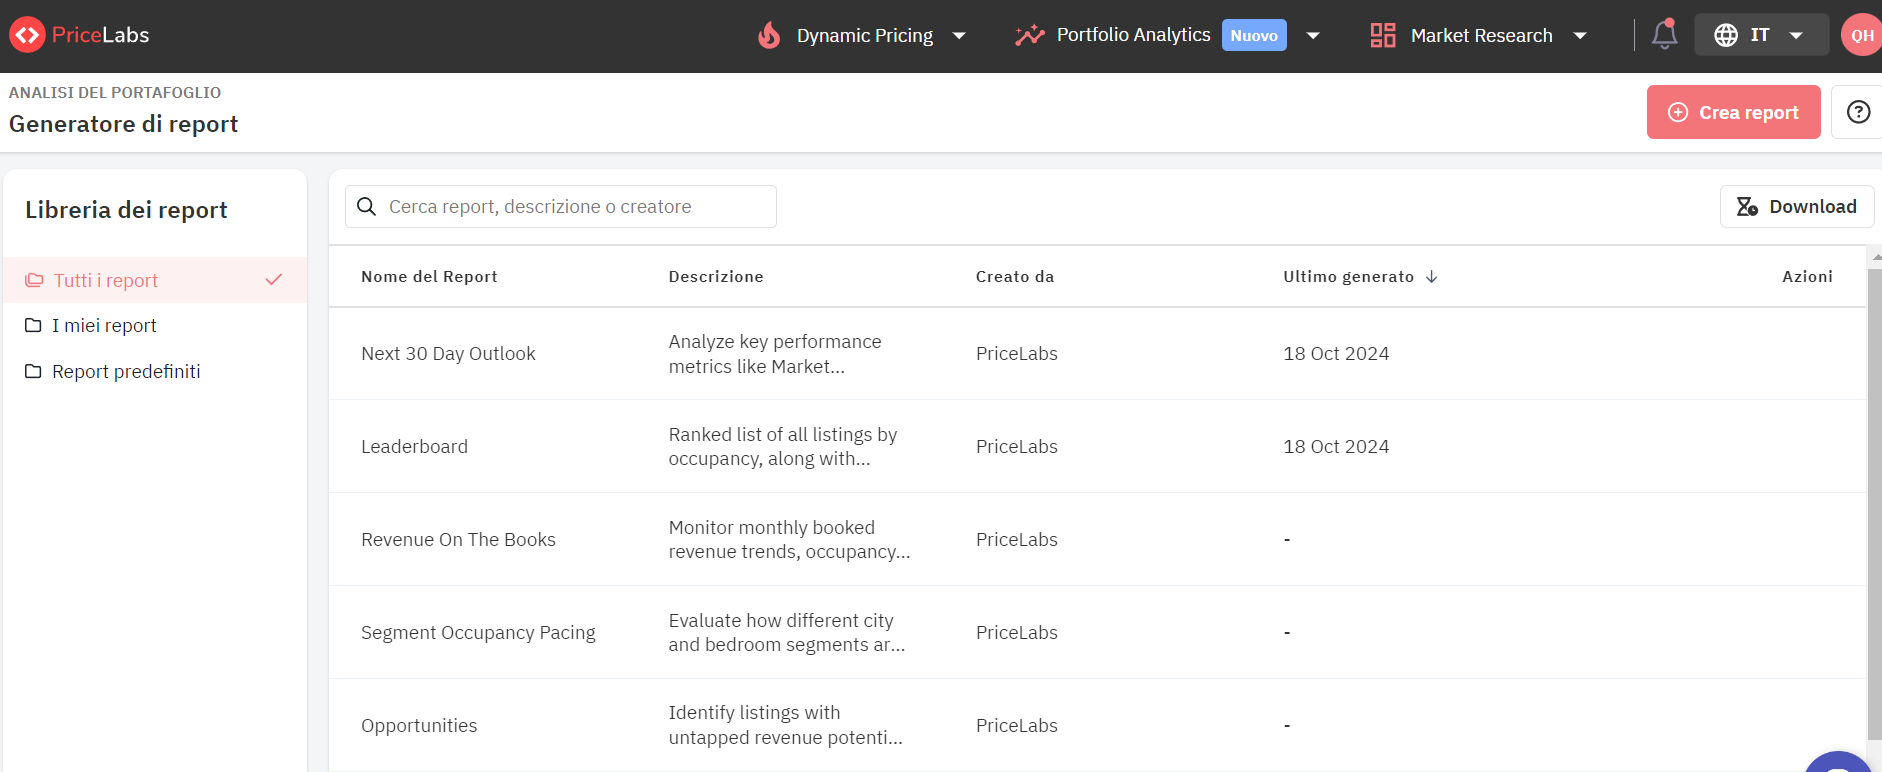Image resolution: width=1882 pixels, height=772 pixels.
Task: Click the PriceLabs logo icon
Action: pyautogui.click(x=27, y=35)
